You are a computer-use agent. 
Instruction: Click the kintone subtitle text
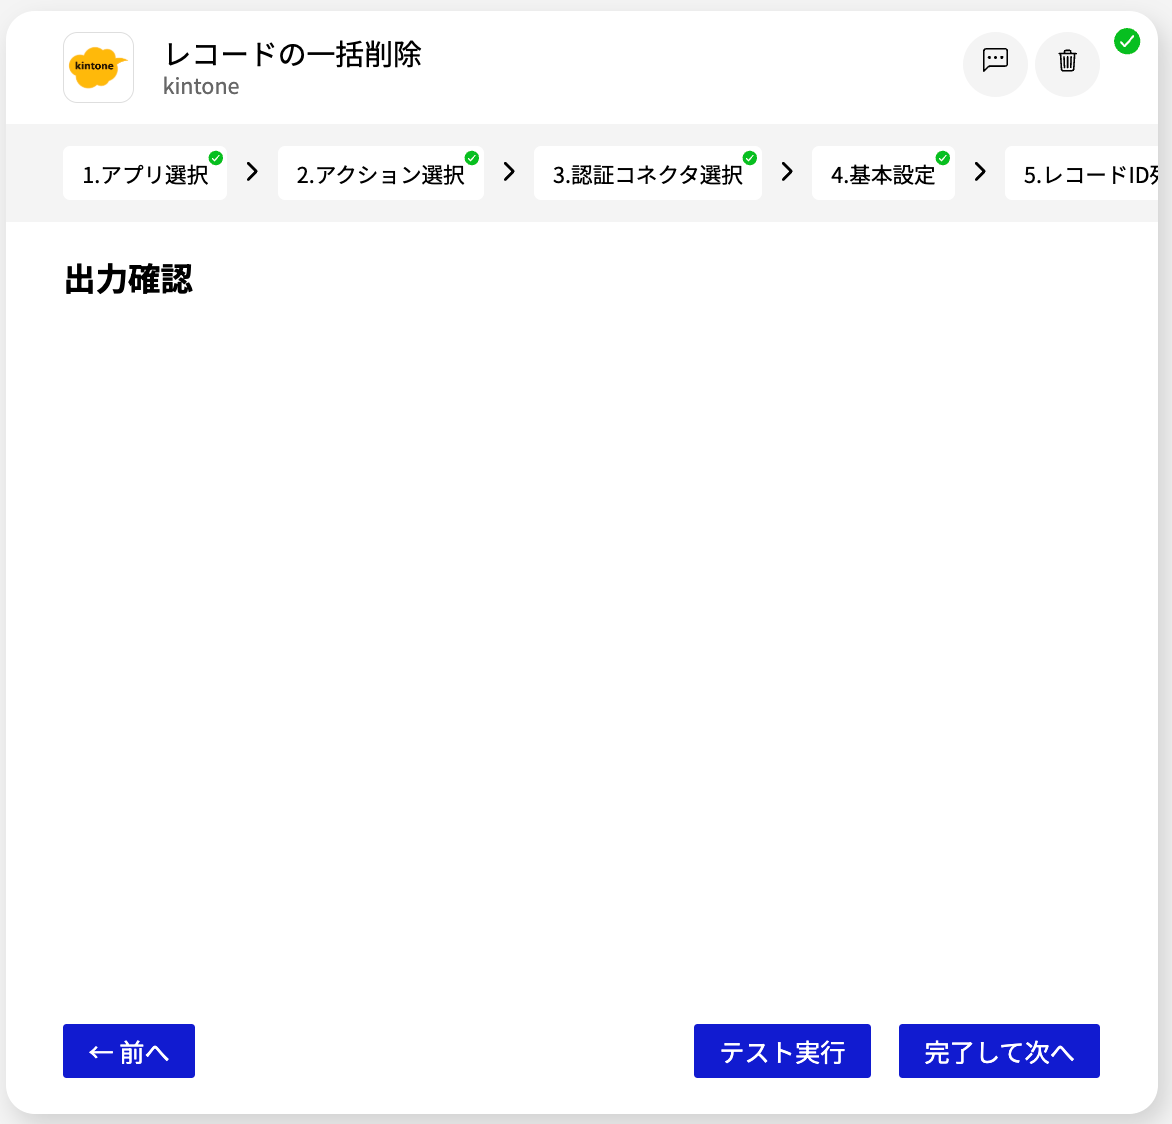[x=201, y=86]
